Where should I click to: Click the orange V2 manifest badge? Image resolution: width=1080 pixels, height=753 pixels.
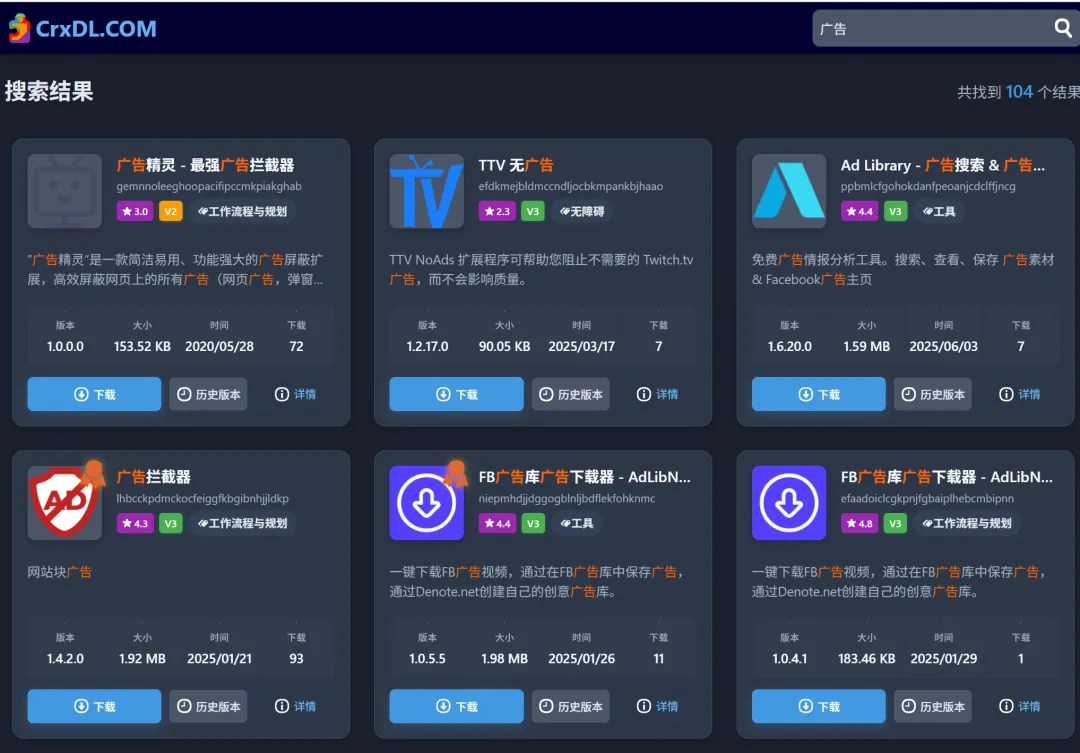tap(171, 212)
